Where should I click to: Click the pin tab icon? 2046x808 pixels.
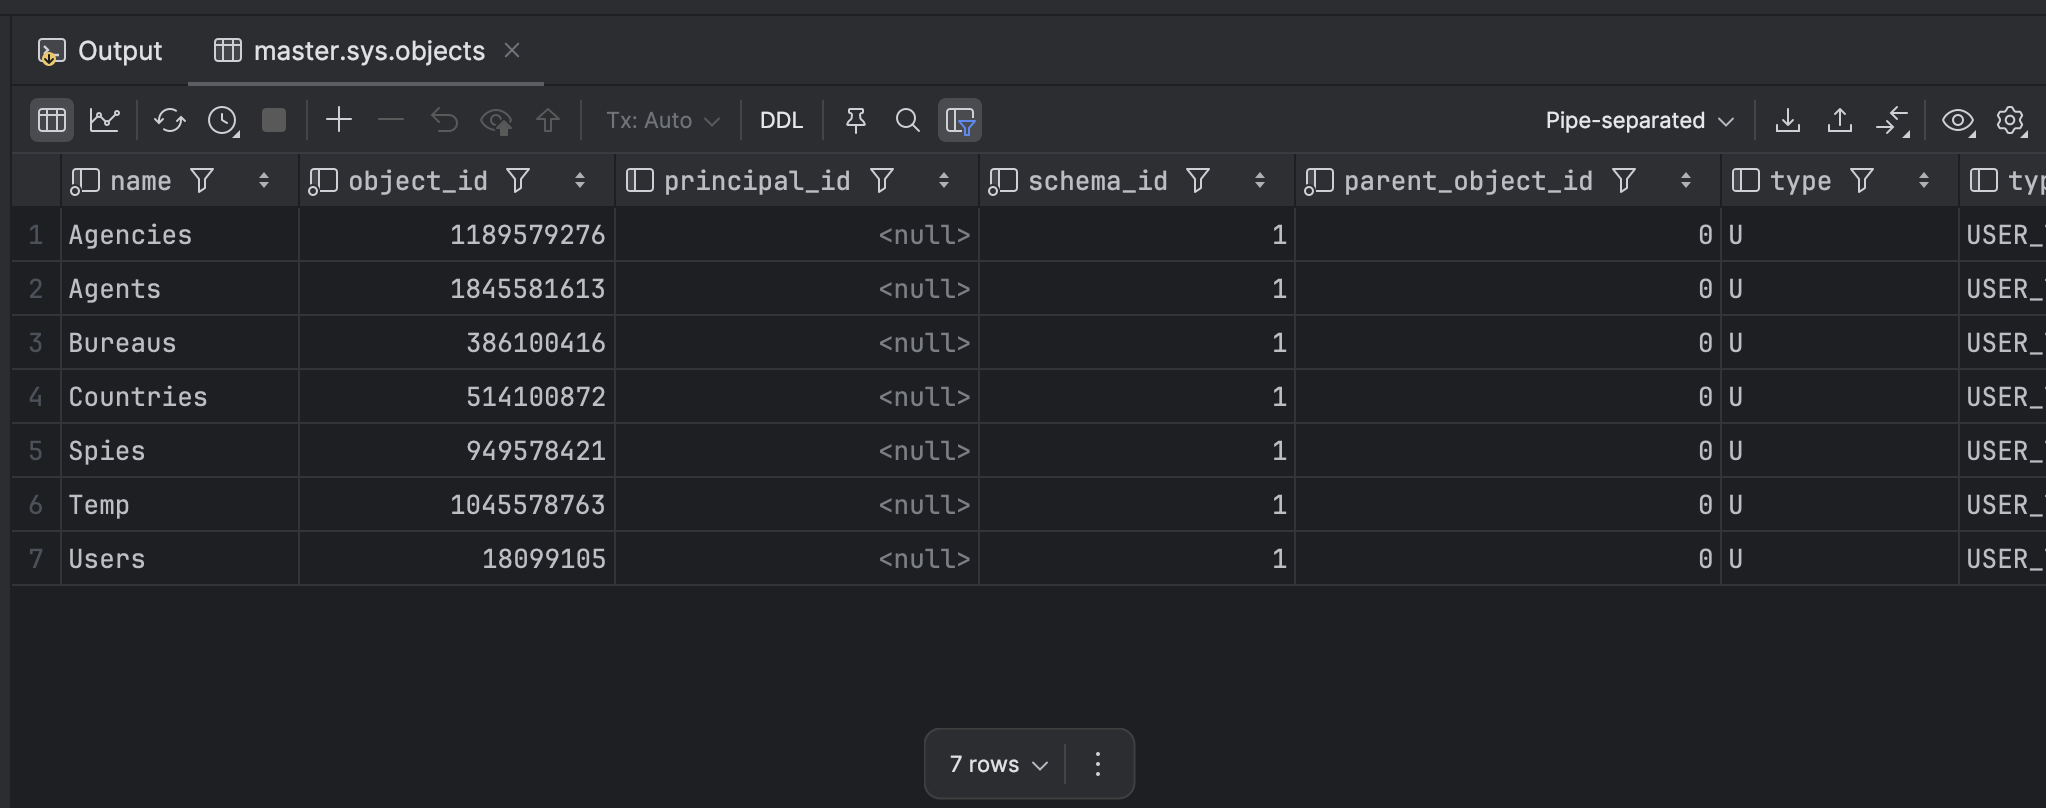pos(855,121)
